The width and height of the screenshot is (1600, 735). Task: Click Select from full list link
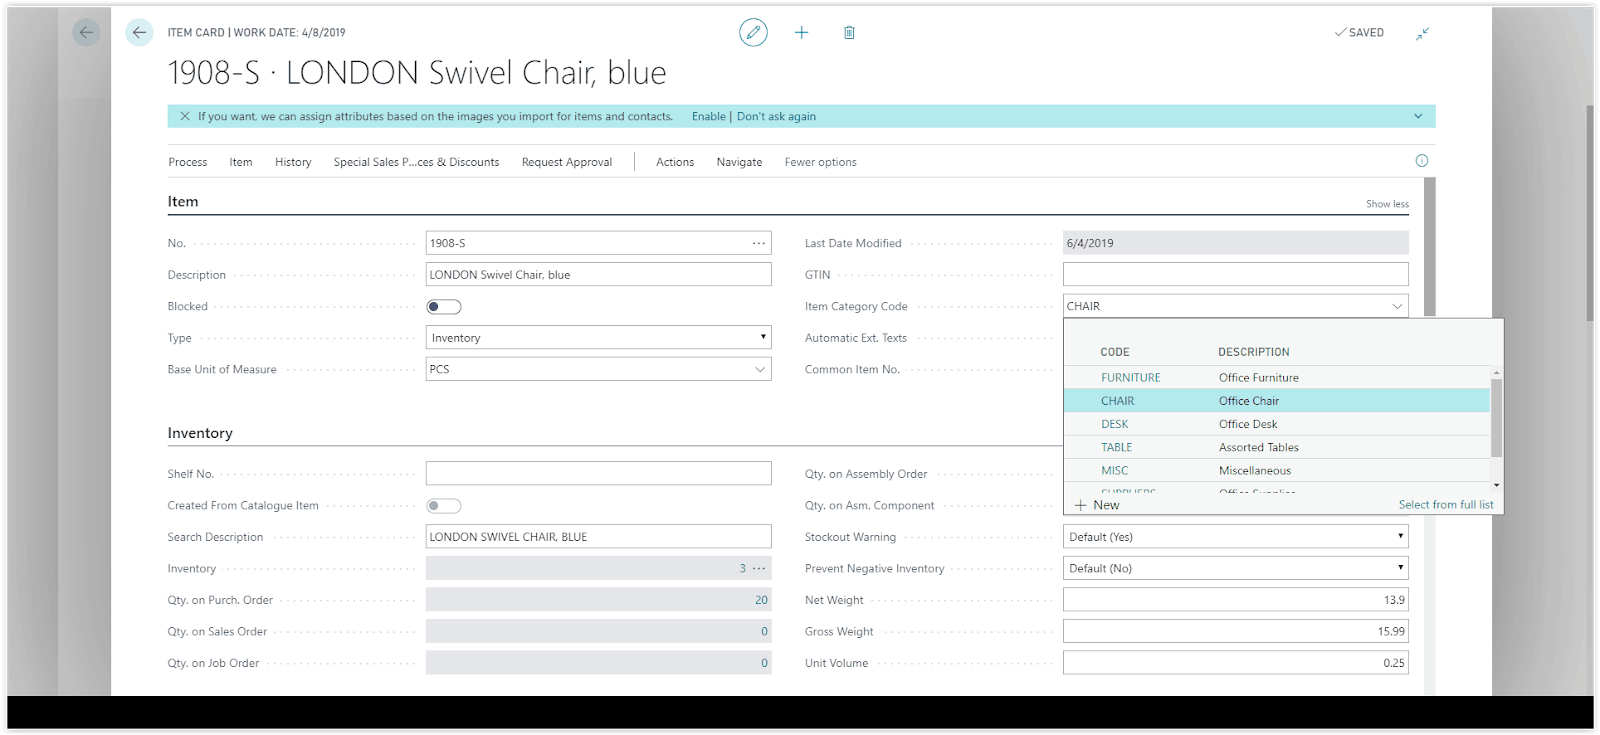click(x=1446, y=505)
